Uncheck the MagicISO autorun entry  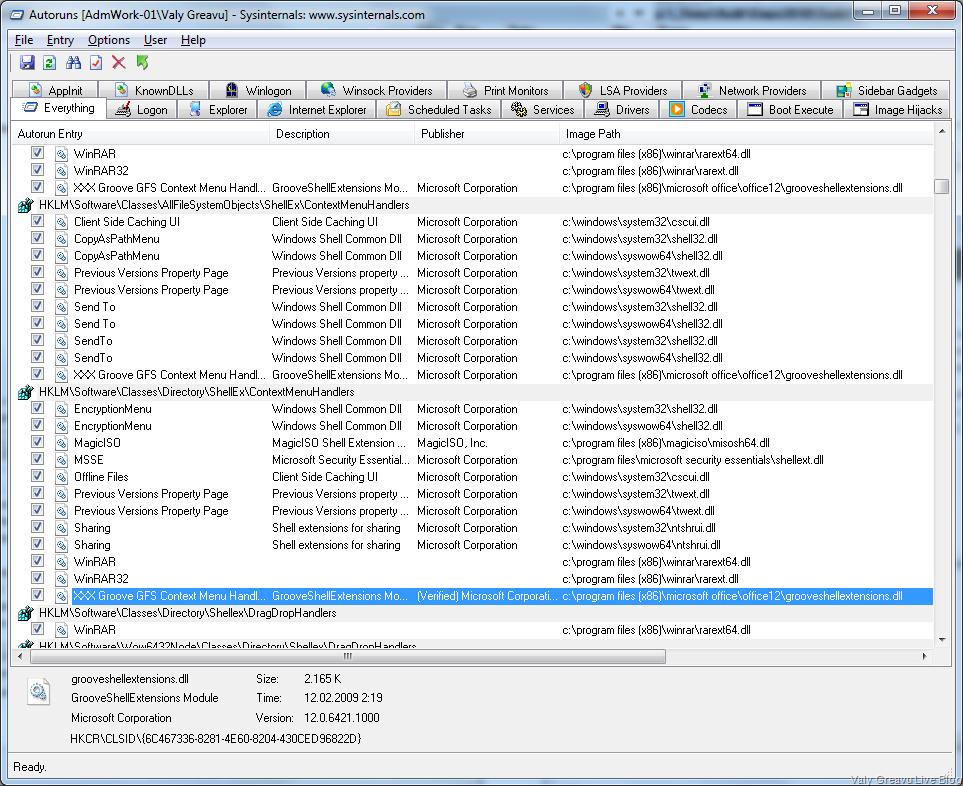[x=38, y=443]
